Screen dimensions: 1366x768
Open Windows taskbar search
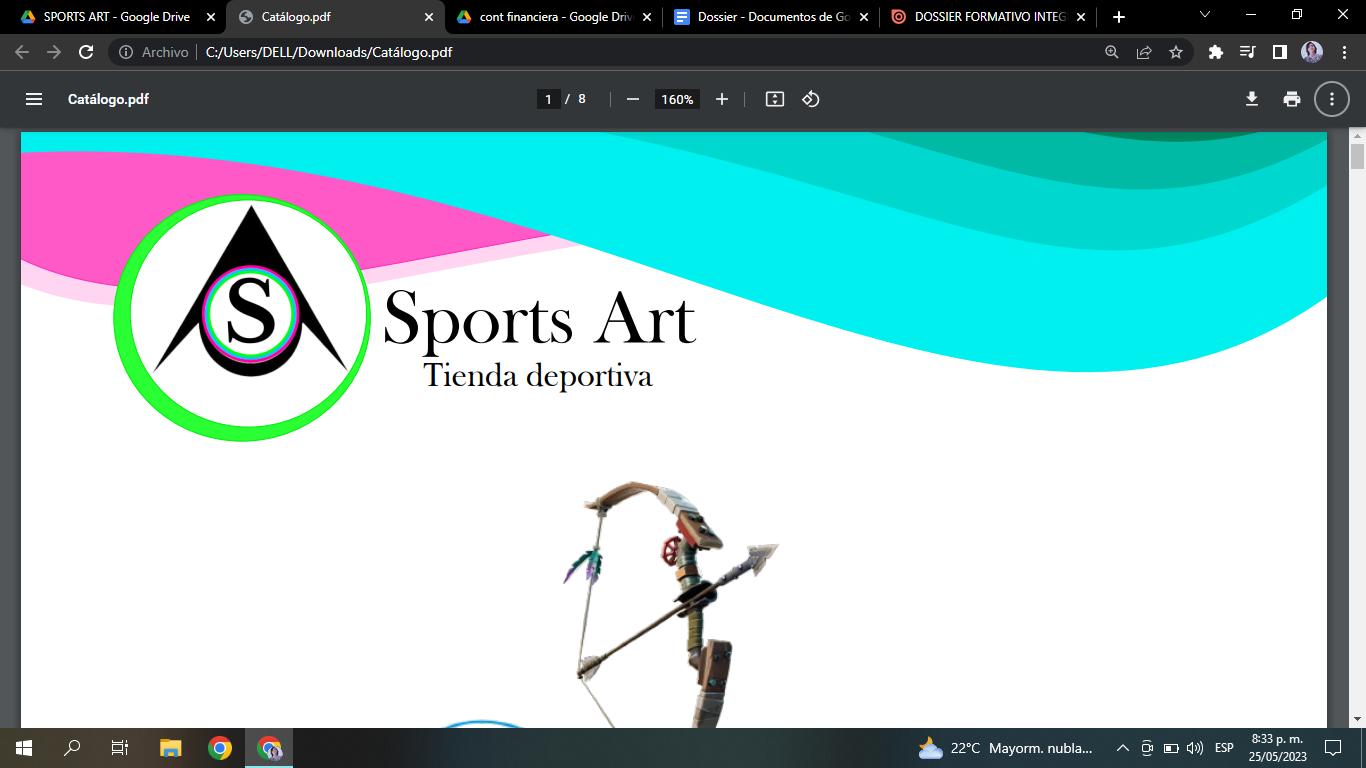pos(72,748)
